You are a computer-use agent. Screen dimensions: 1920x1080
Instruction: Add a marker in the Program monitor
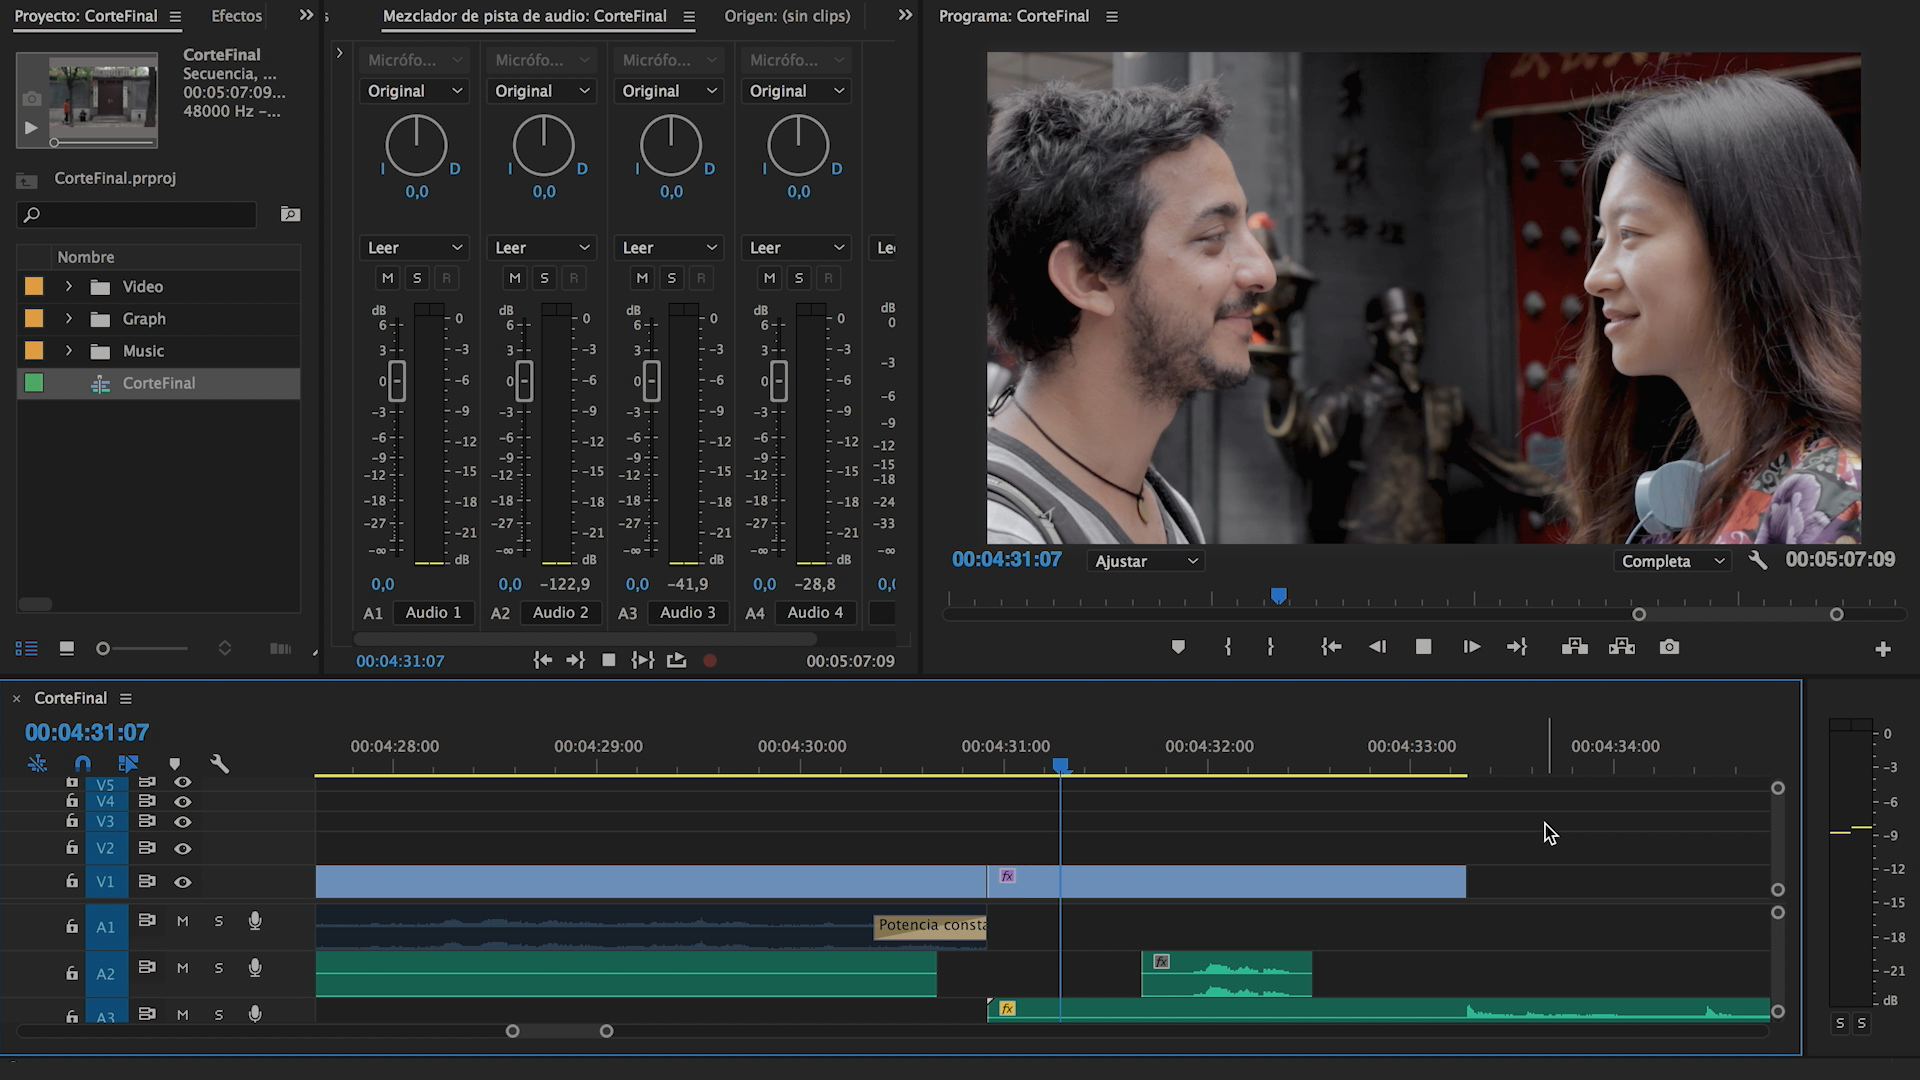coord(1178,647)
